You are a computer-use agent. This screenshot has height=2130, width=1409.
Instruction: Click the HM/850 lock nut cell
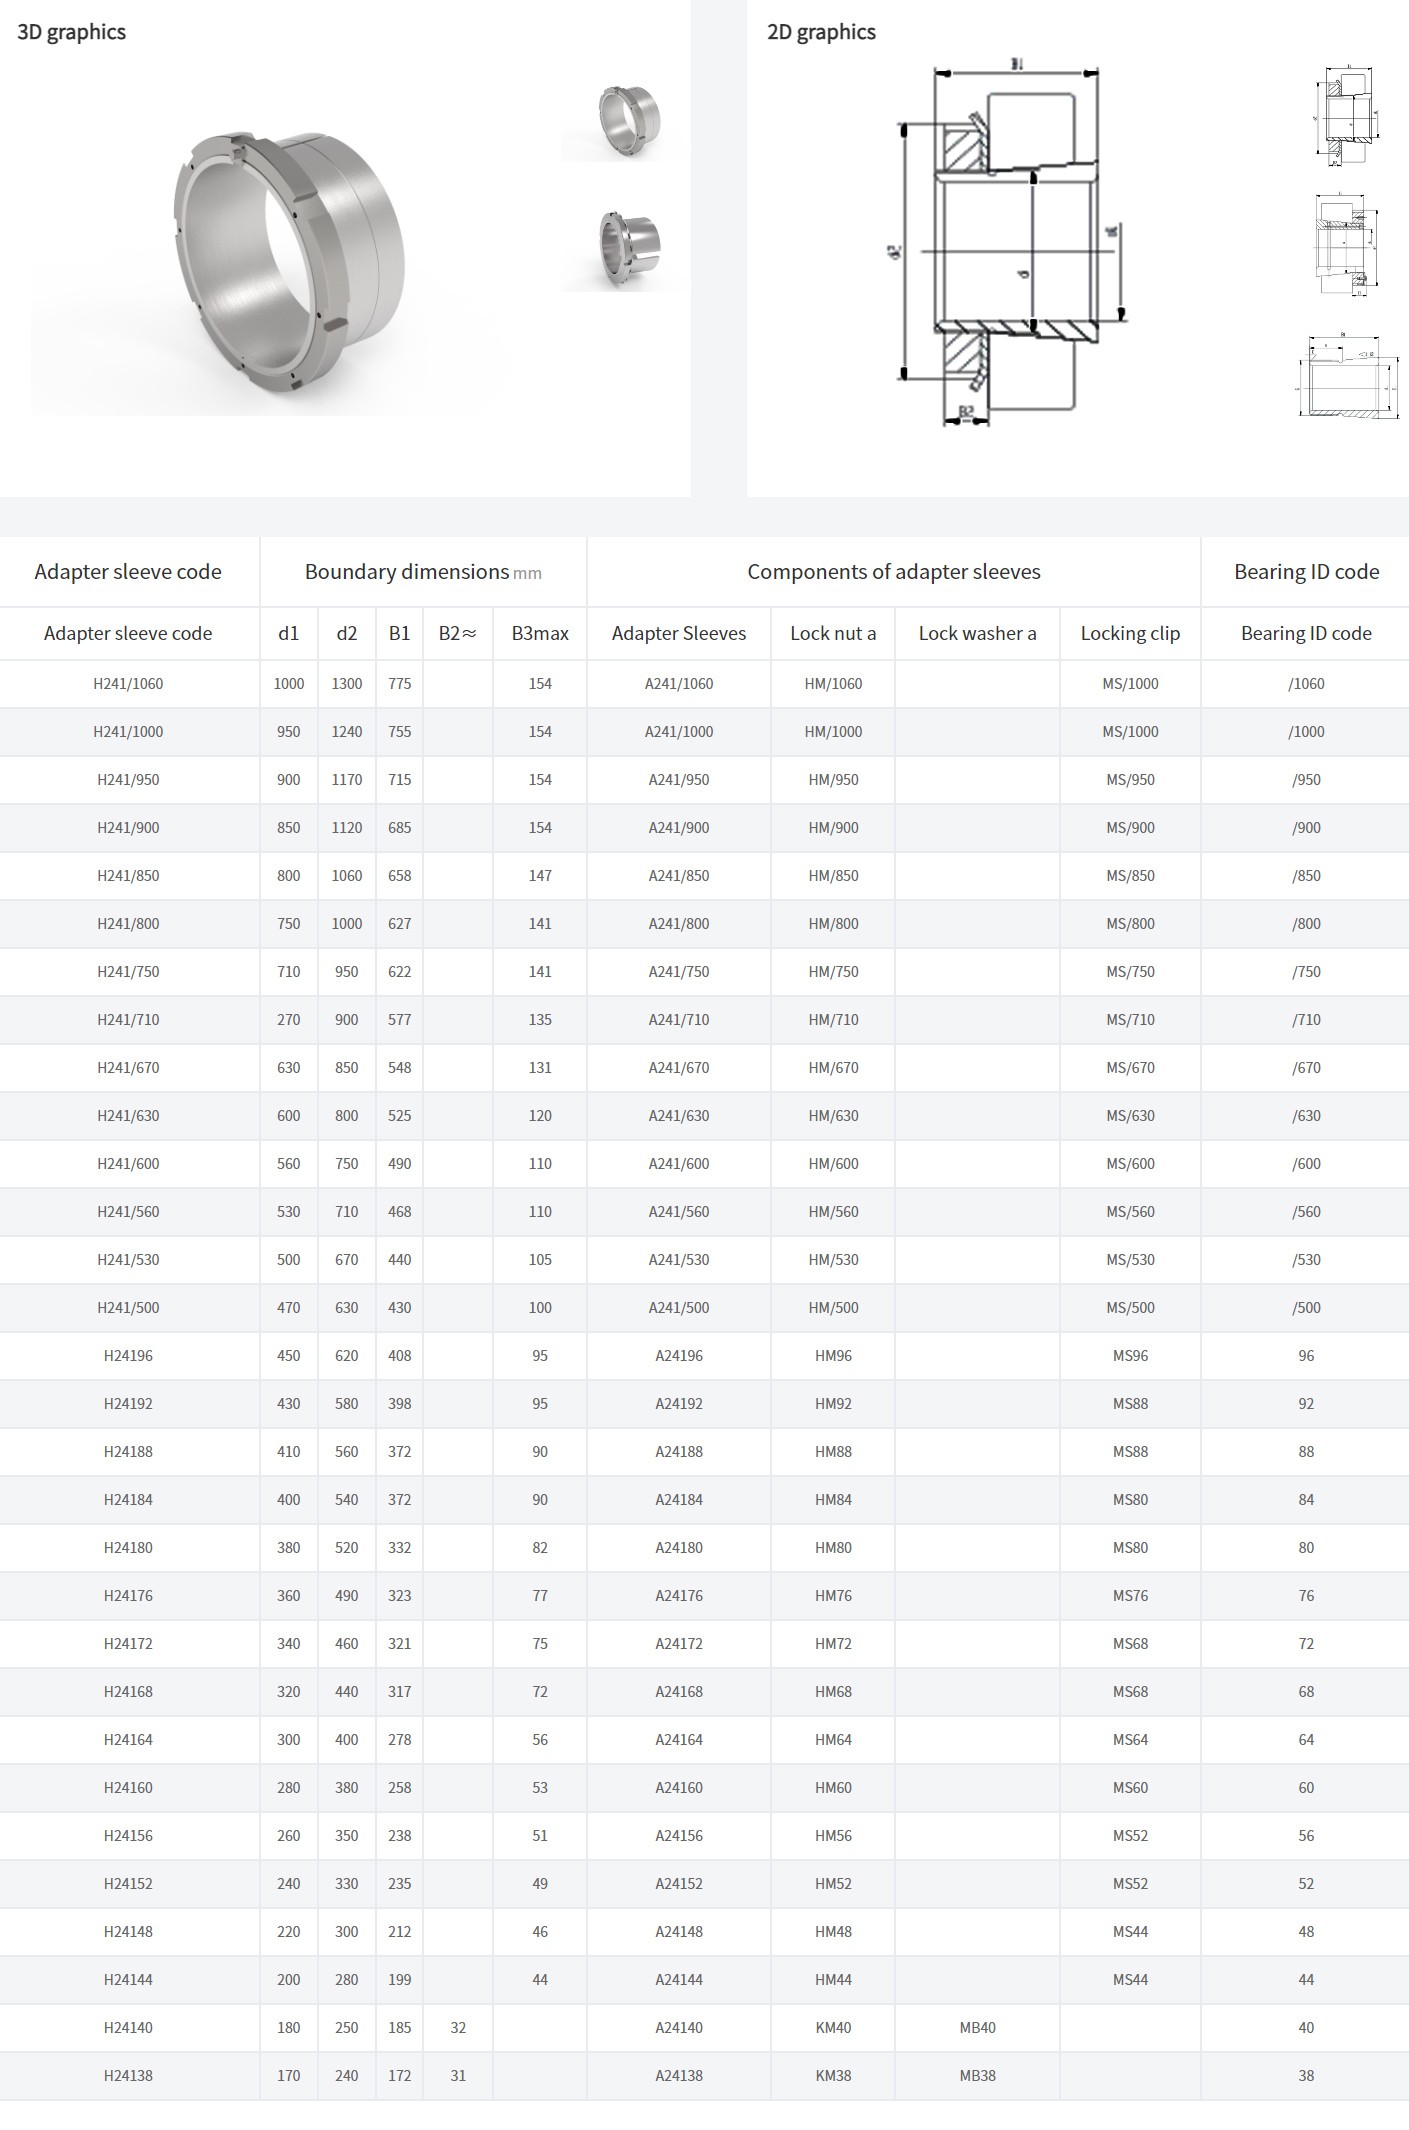pyautogui.click(x=833, y=876)
